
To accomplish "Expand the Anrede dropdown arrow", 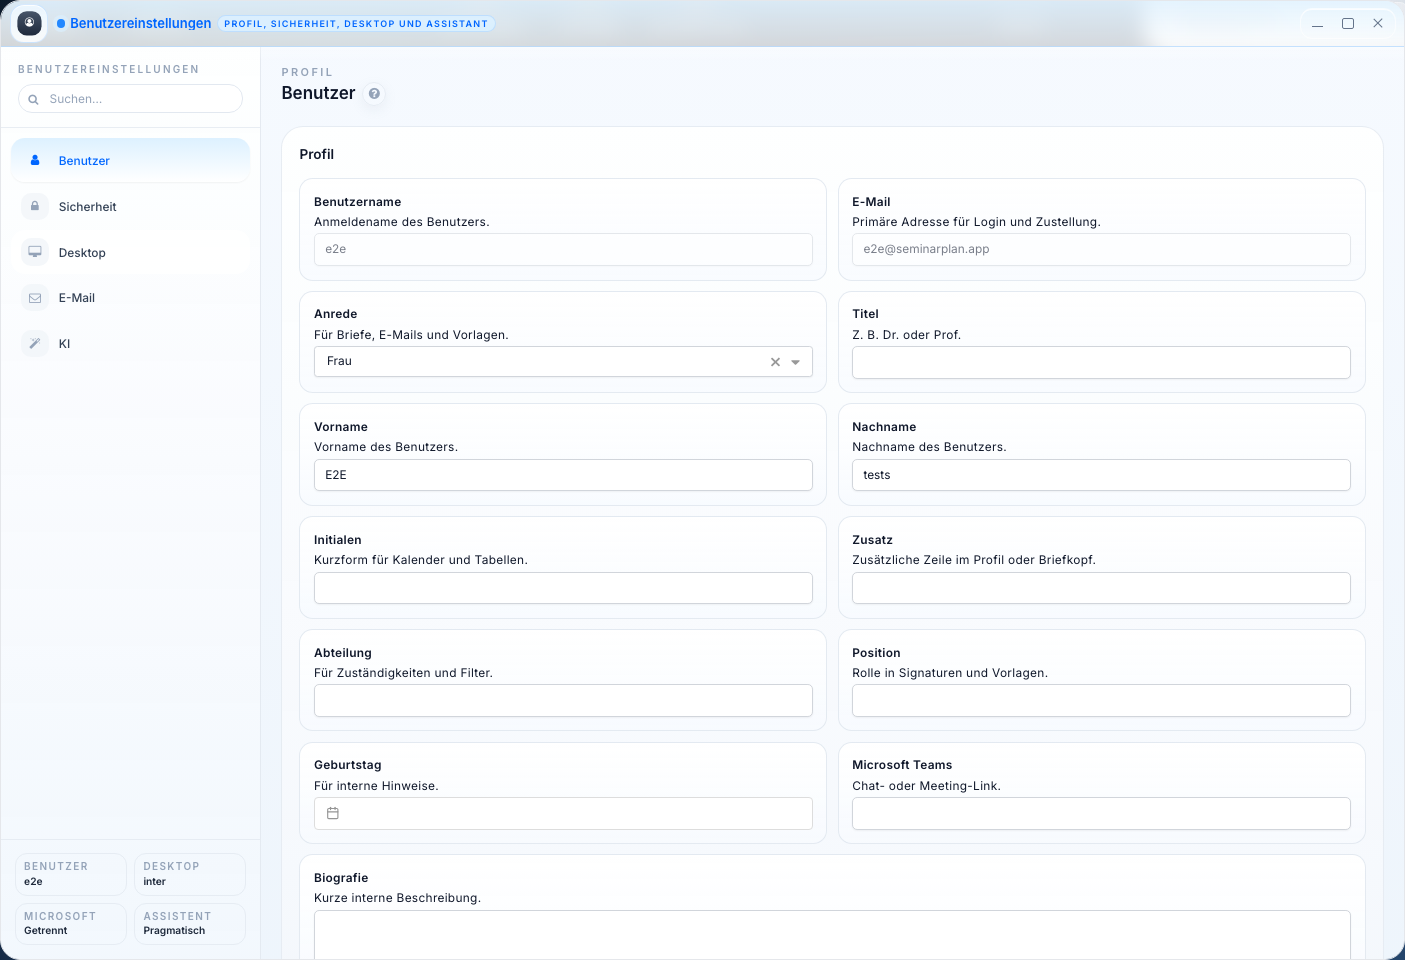I will pyautogui.click(x=796, y=362).
